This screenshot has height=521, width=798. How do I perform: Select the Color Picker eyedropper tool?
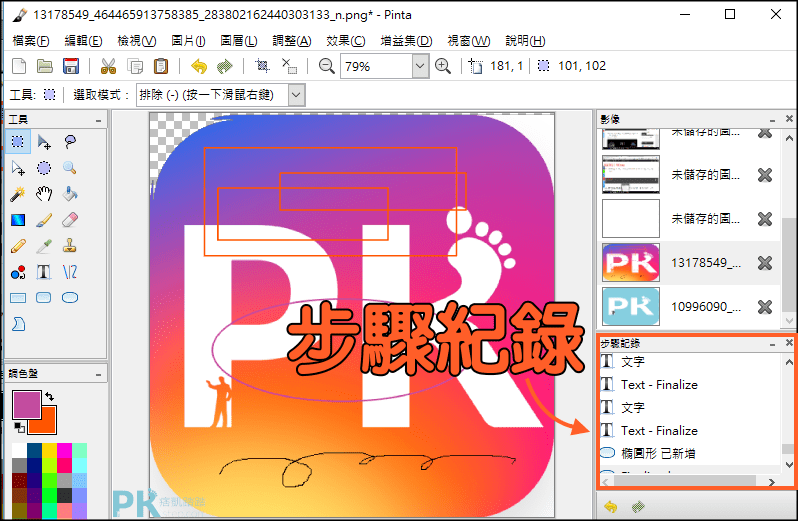pyautogui.click(x=44, y=246)
